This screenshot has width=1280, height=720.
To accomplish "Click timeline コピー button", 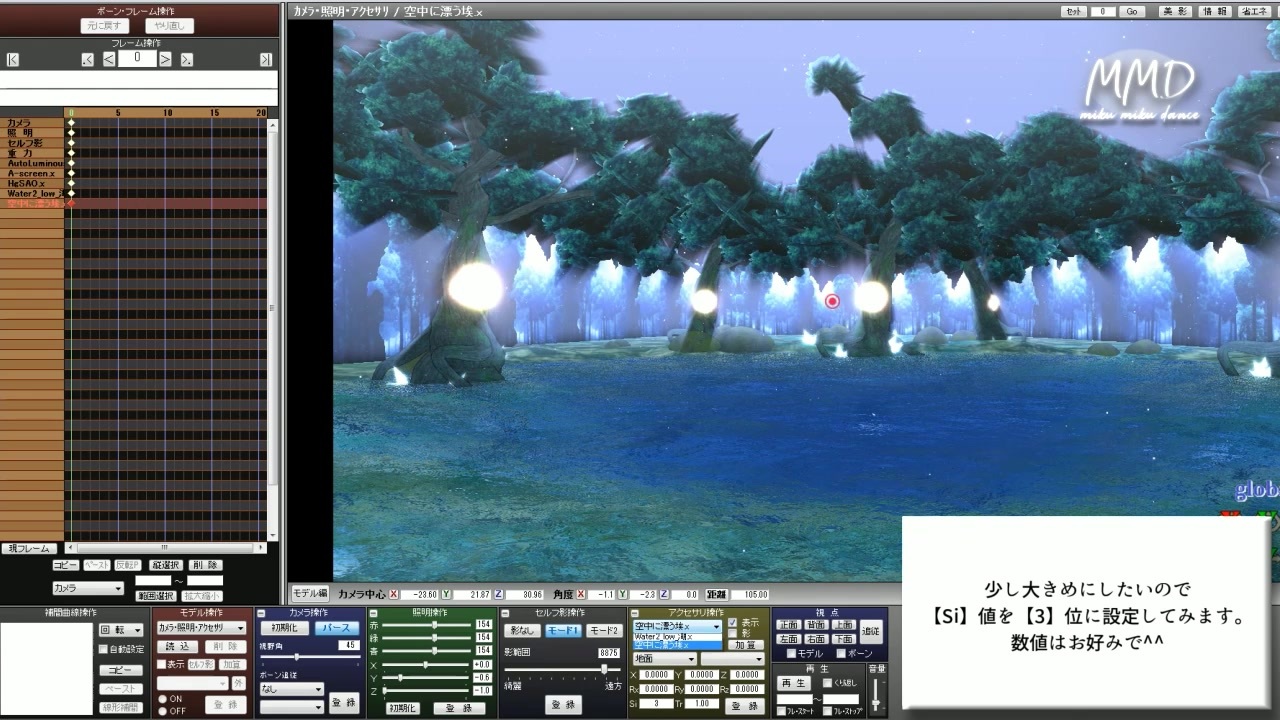I will pyautogui.click(x=66, y=565).
